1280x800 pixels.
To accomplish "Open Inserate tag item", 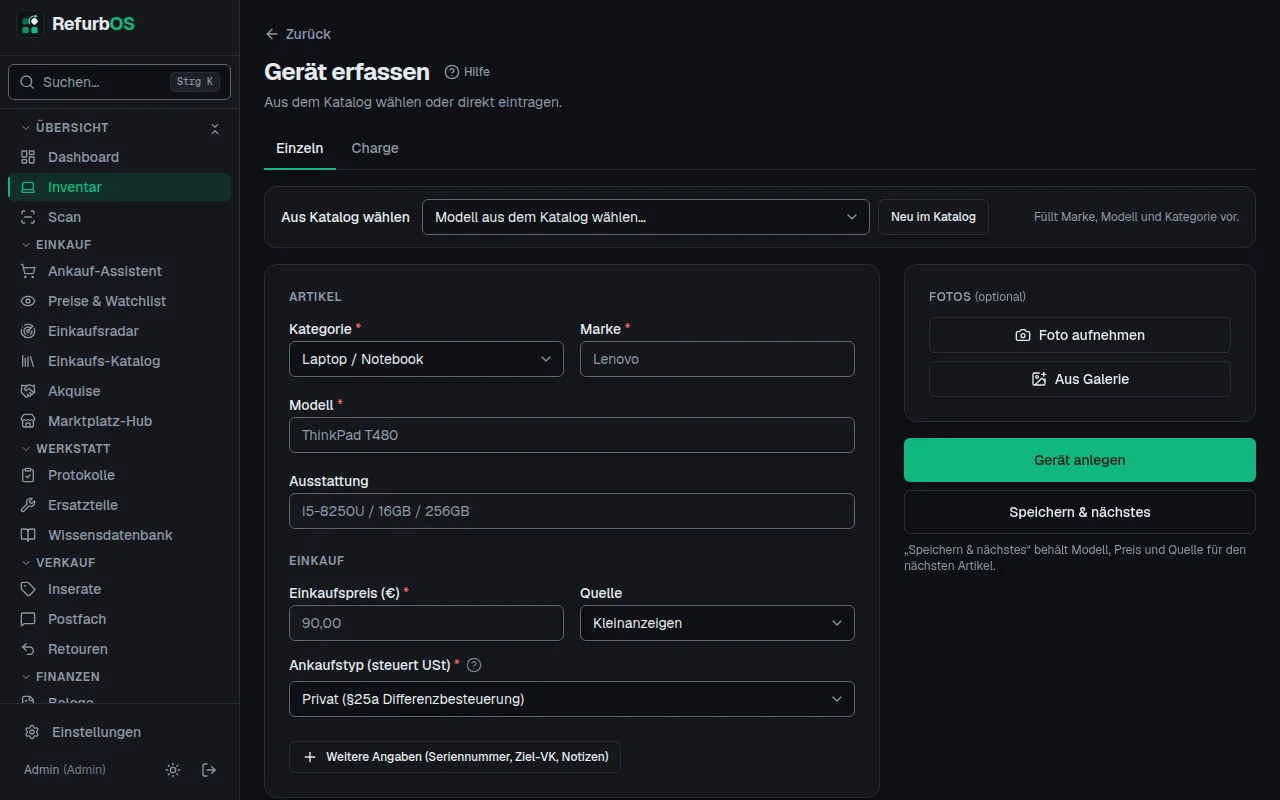I will [119, 589].
